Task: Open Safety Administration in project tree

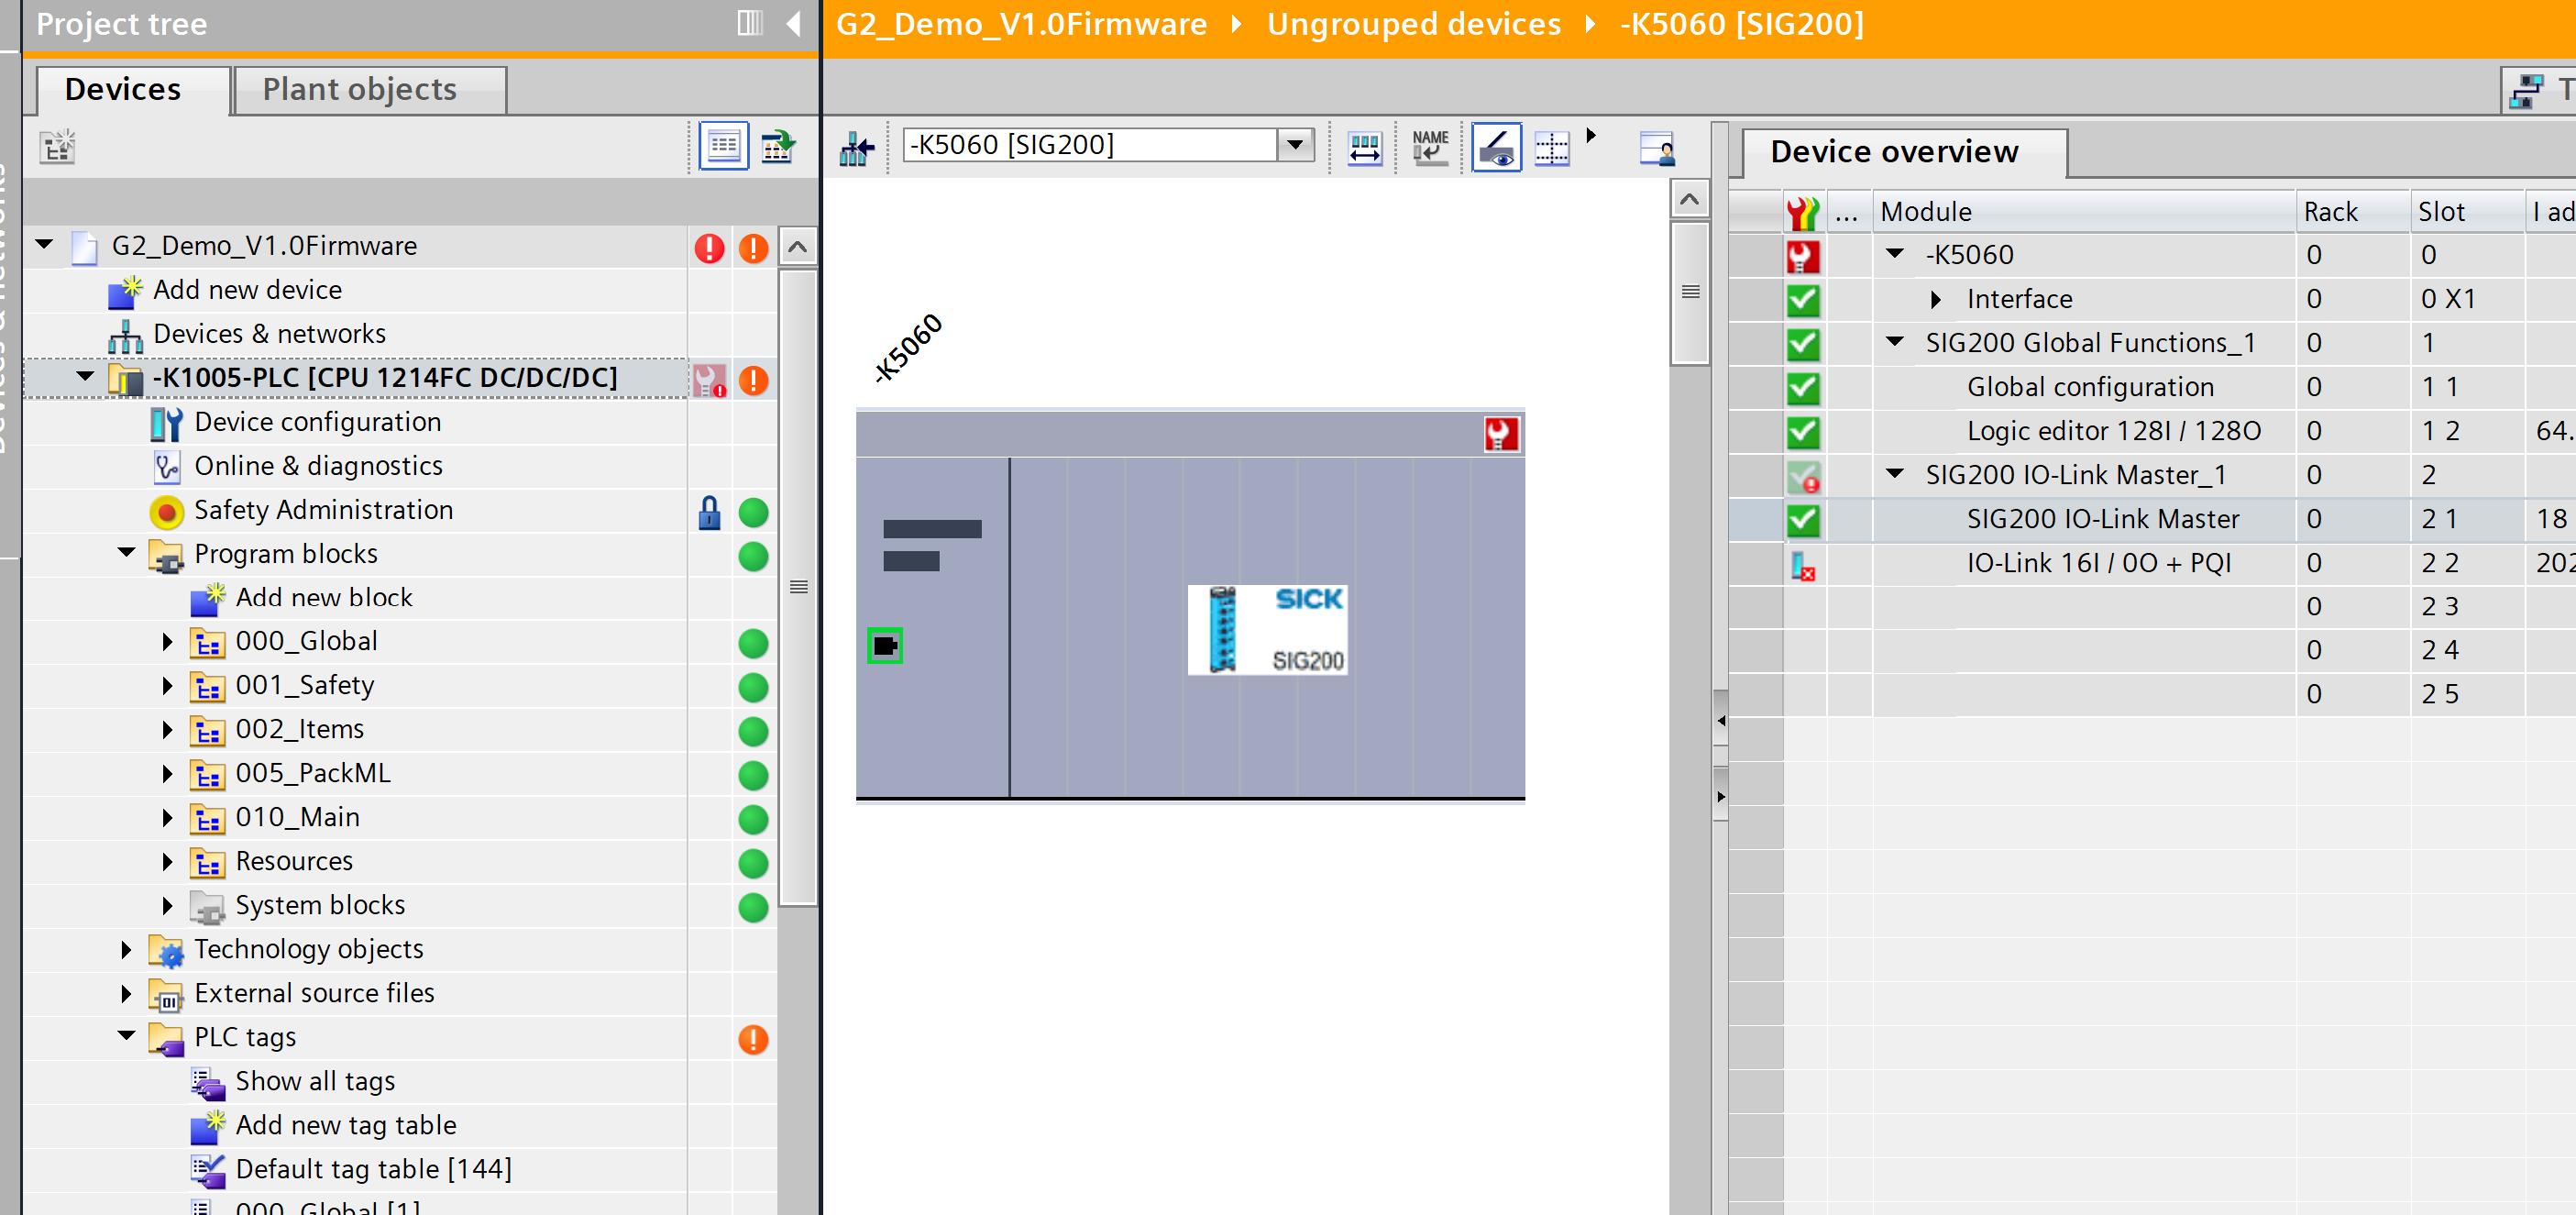Action: pyautogui.click(x=323, y=510)
